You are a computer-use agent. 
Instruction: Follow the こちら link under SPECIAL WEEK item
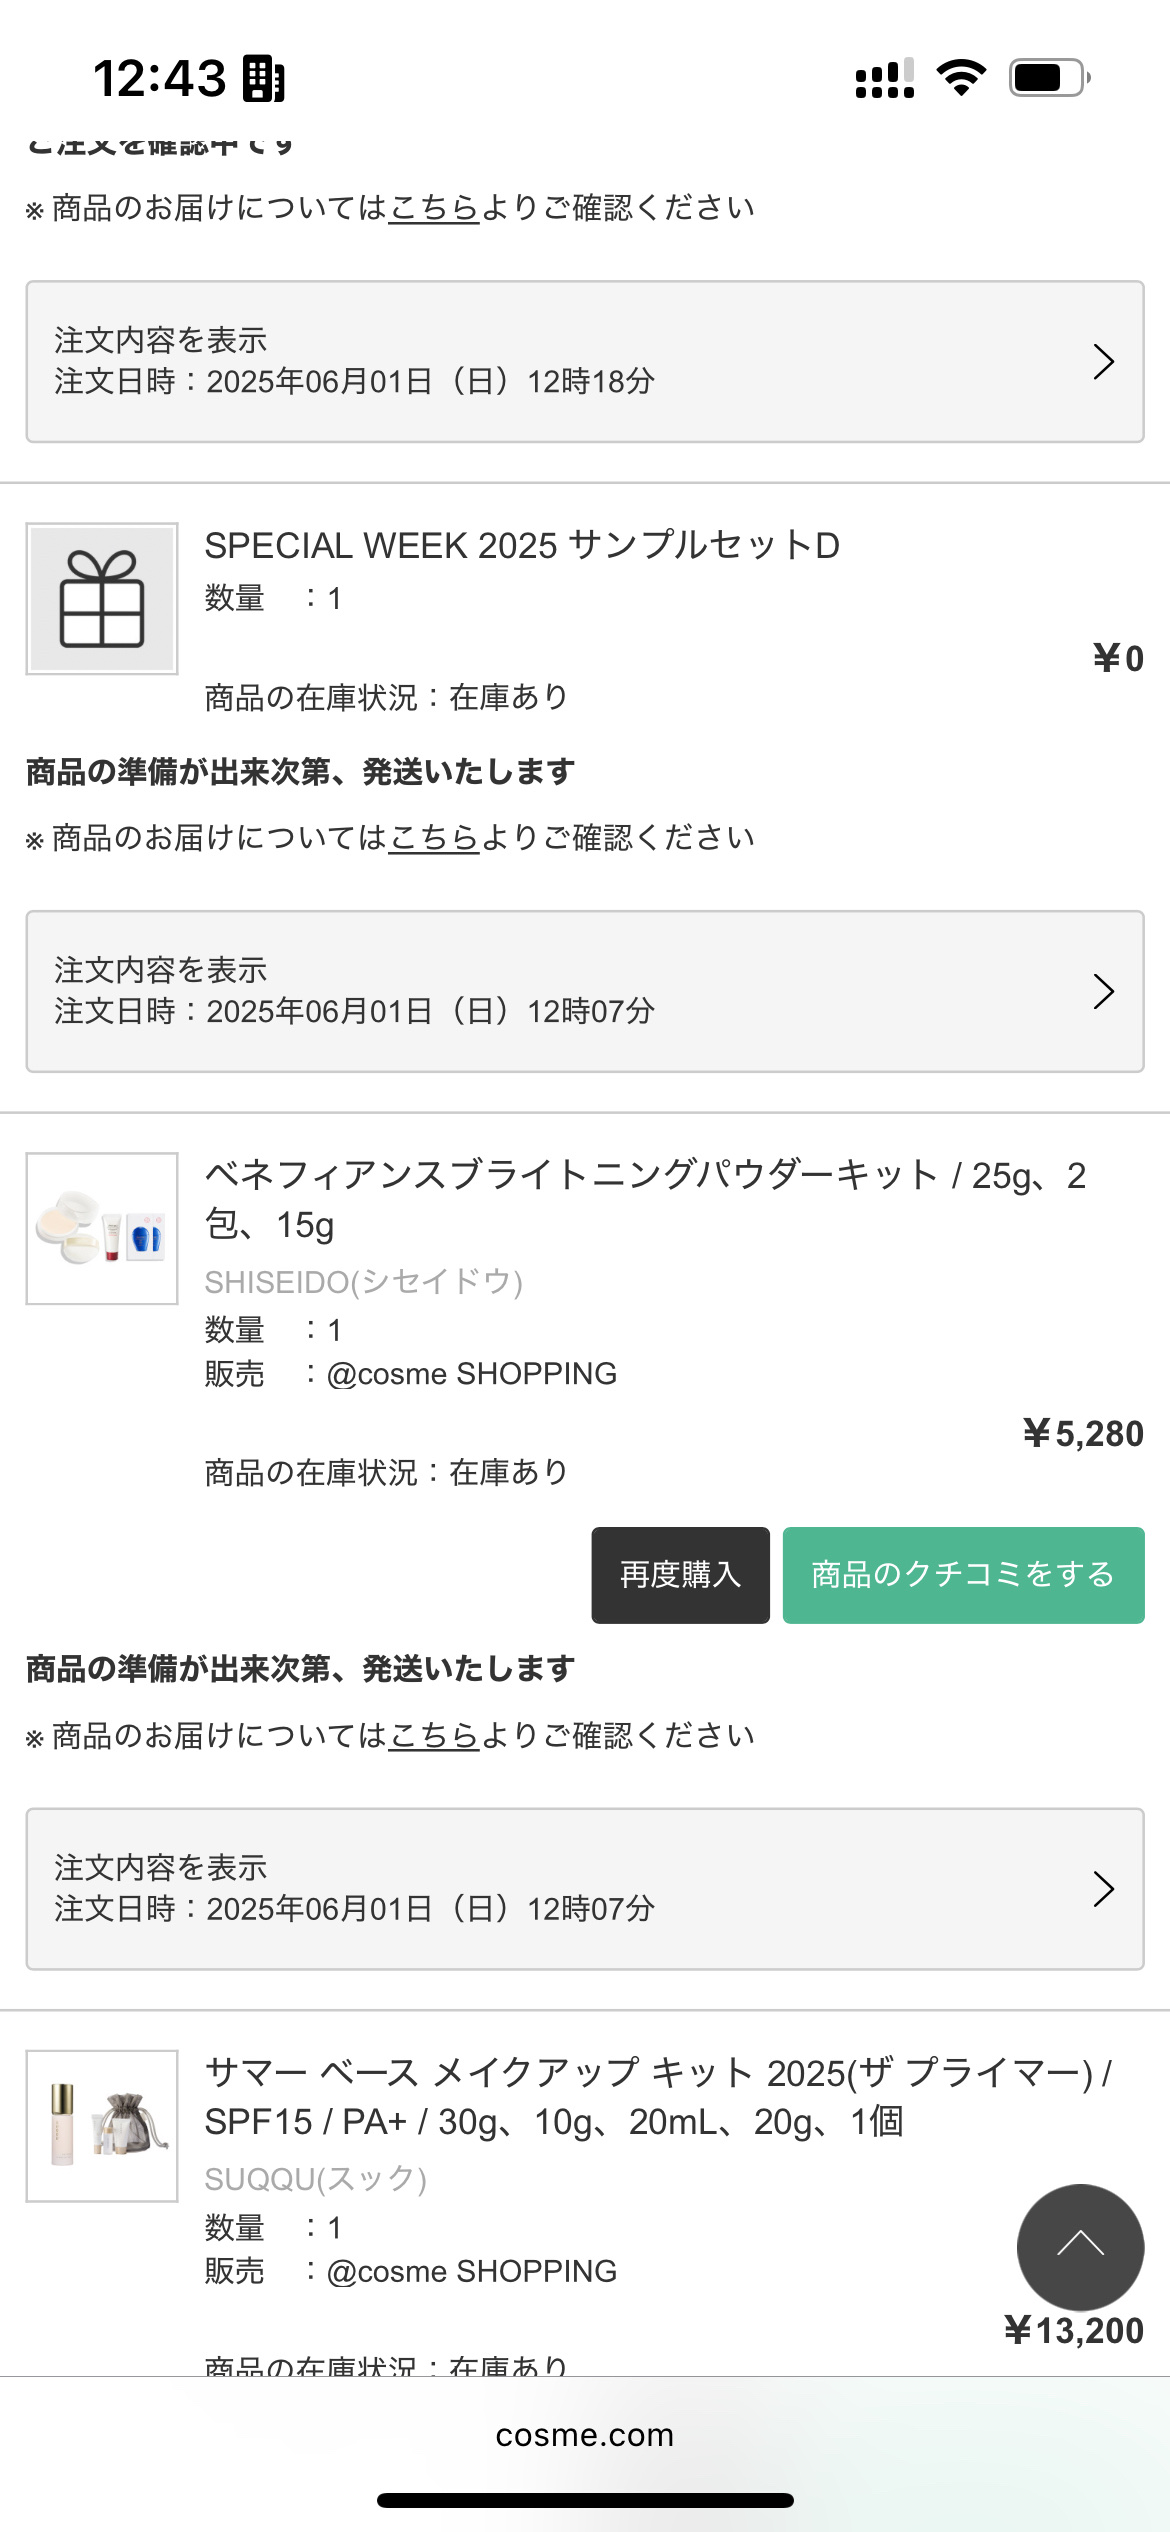click(x=434, y=838)
